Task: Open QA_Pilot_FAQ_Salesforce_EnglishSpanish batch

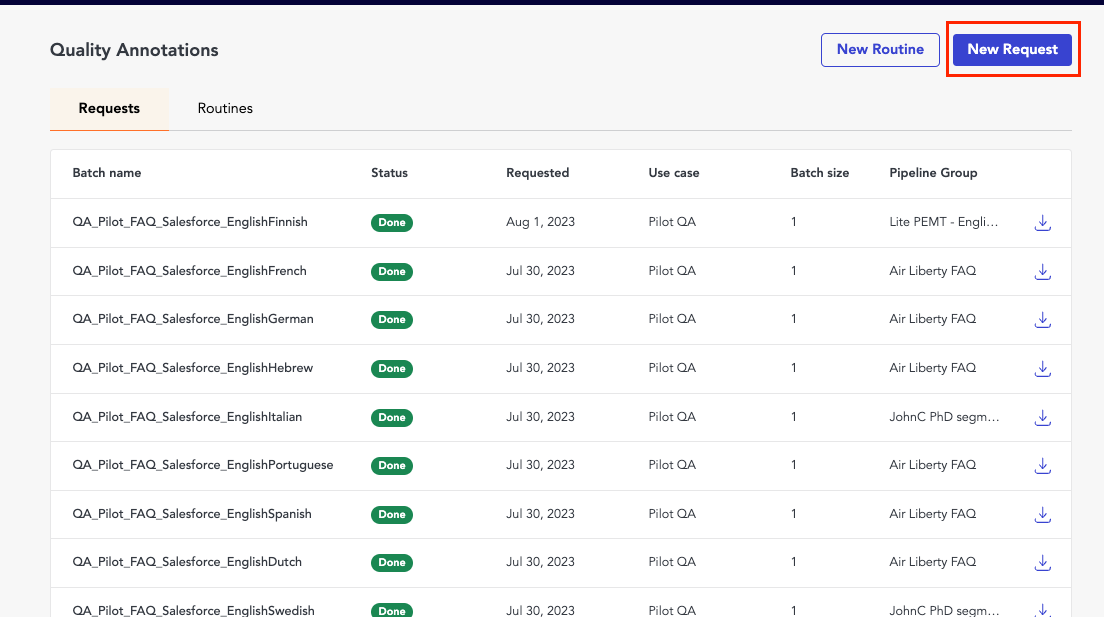Action: pos(192,513)
